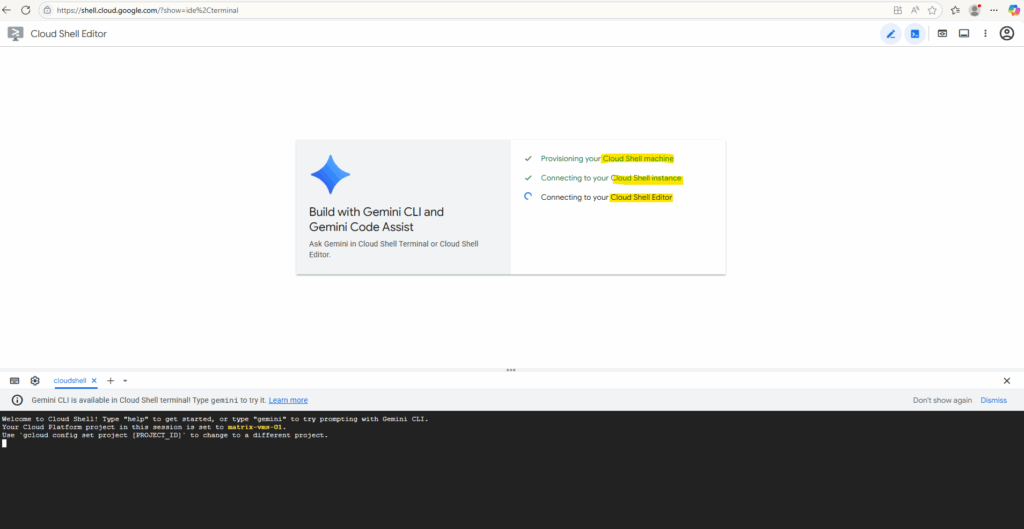Image resolution: width=1024 pixels, height=529 pixels.
Task: Close the cloudshell tab with its X
Action: [x=94, y=381]
